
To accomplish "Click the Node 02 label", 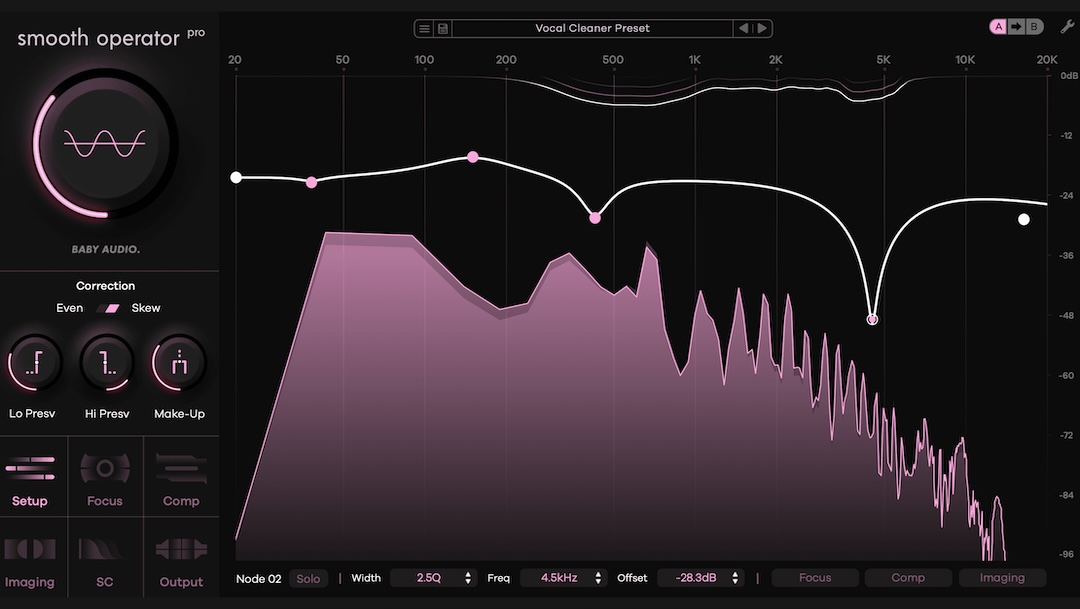I will [258, 579].
